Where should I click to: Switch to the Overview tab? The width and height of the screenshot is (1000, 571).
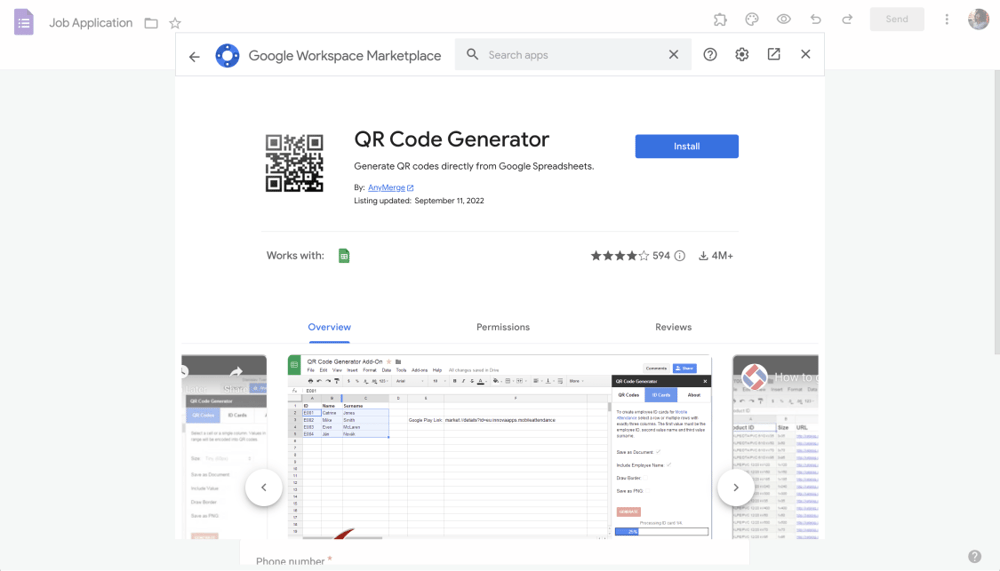click(329, 327)
